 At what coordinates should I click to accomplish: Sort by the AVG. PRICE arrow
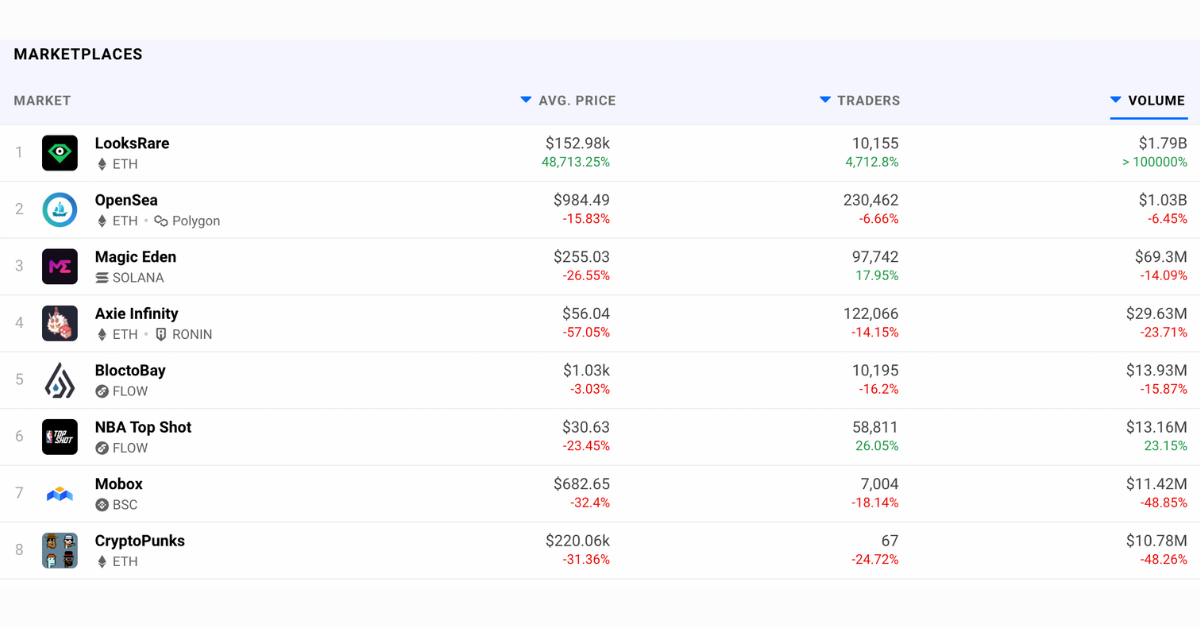(526, 100)
